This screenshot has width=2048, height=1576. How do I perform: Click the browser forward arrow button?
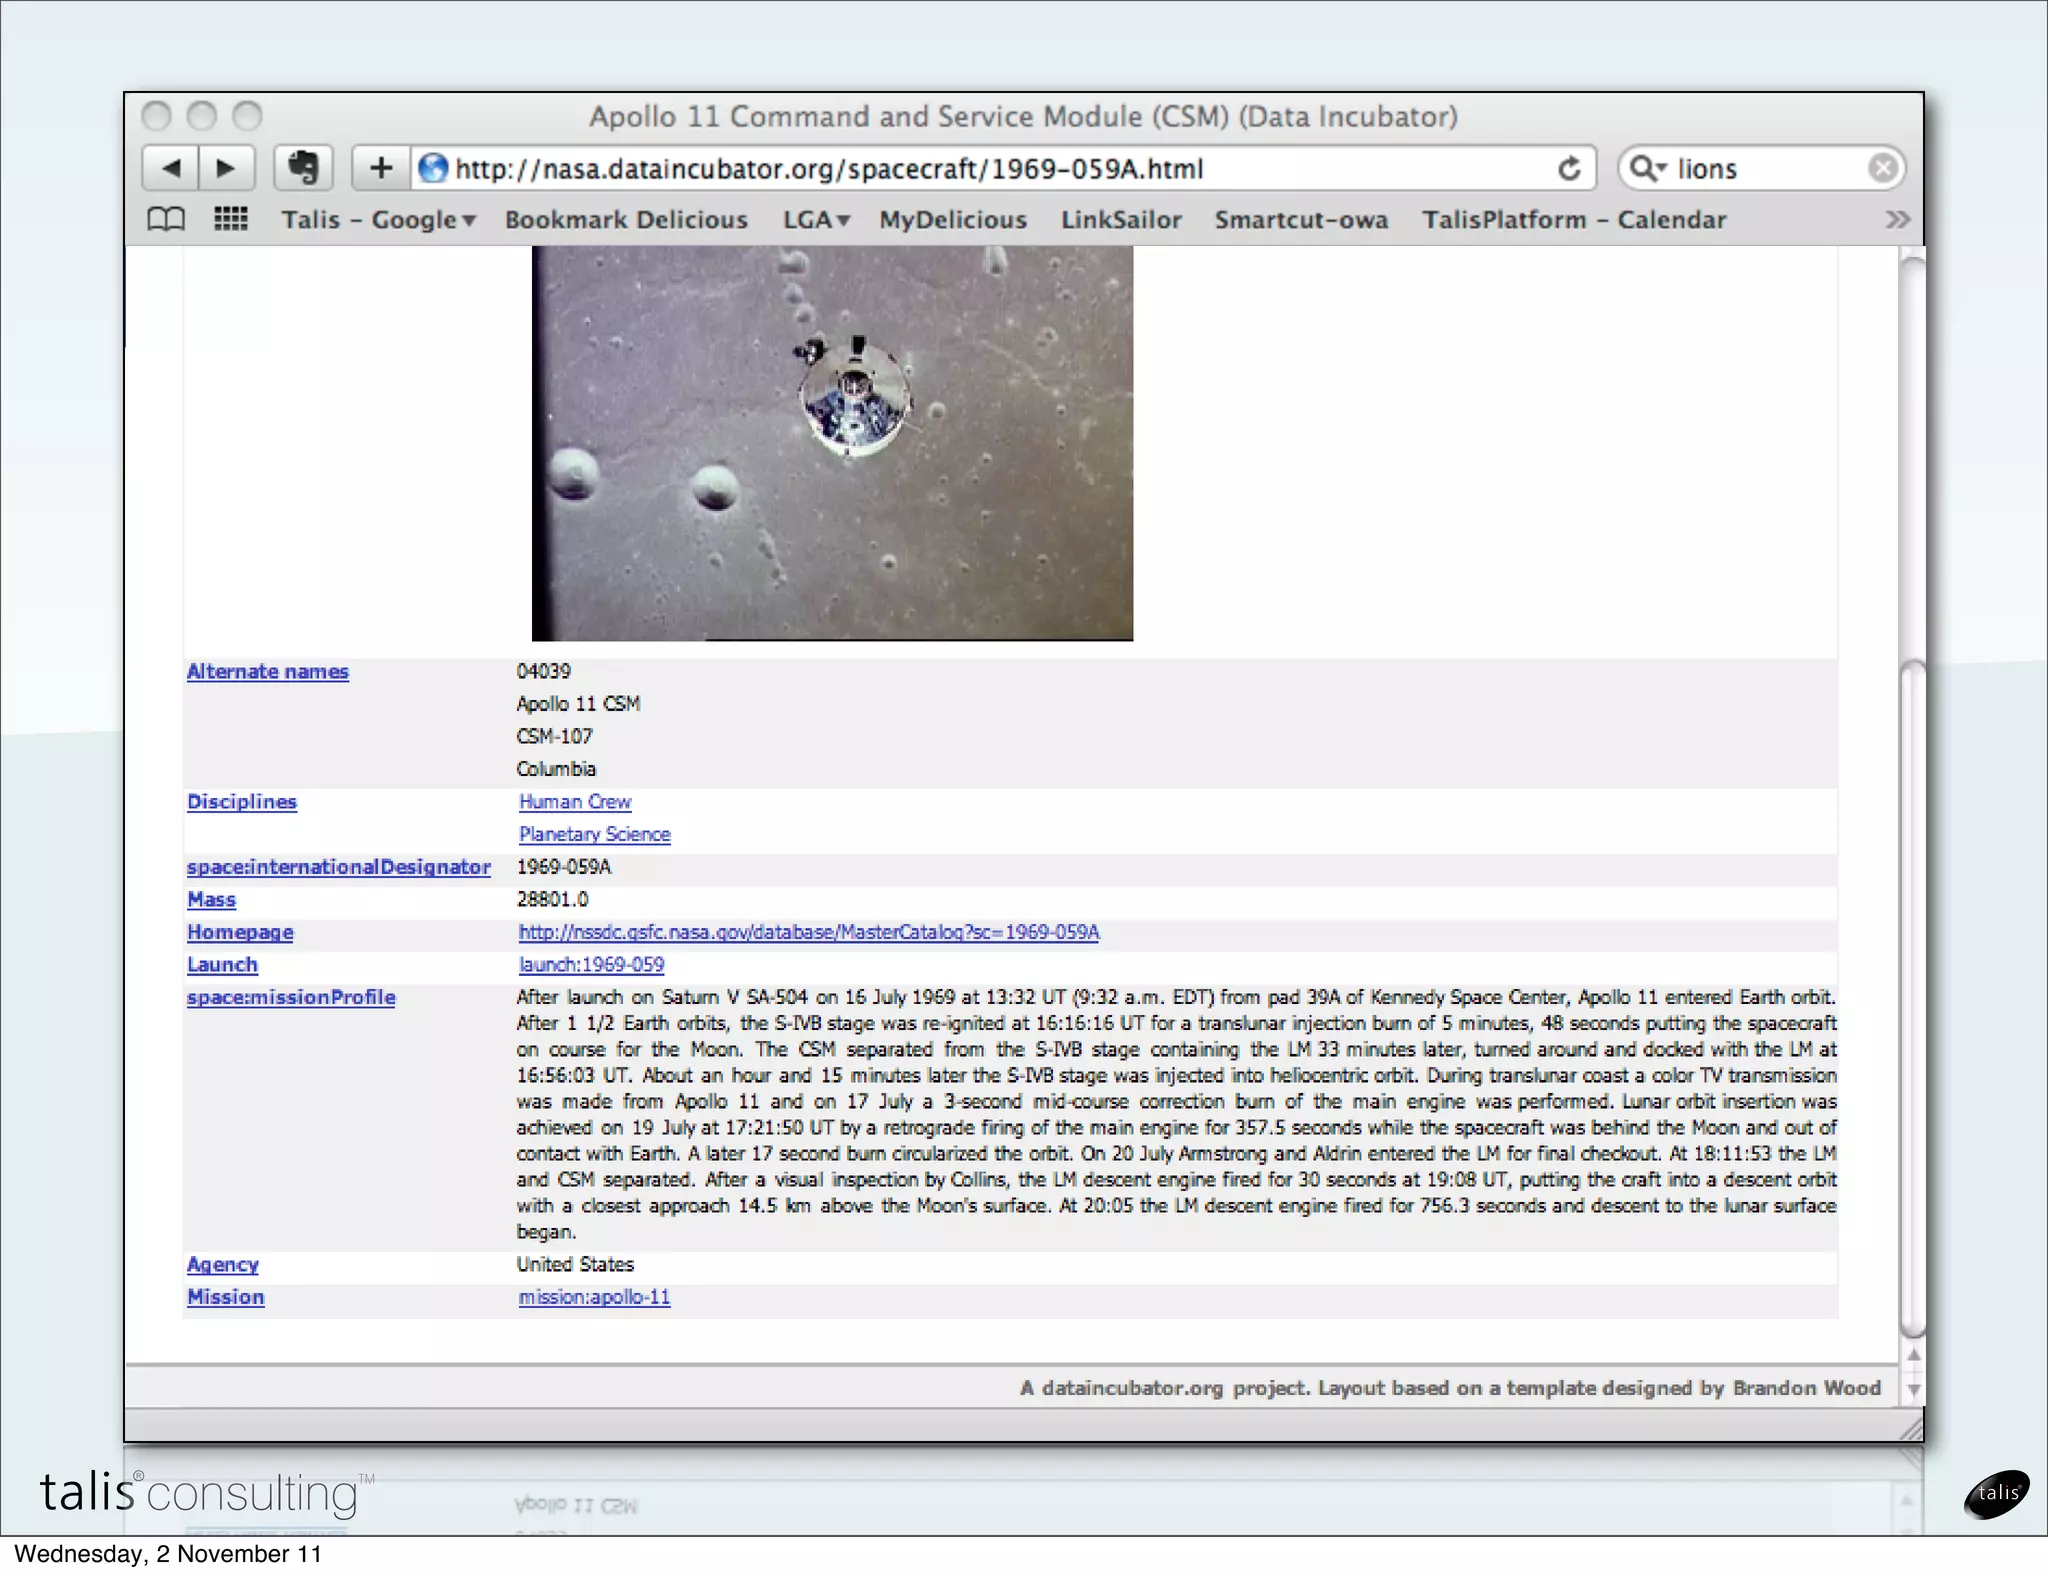(226, 168)
